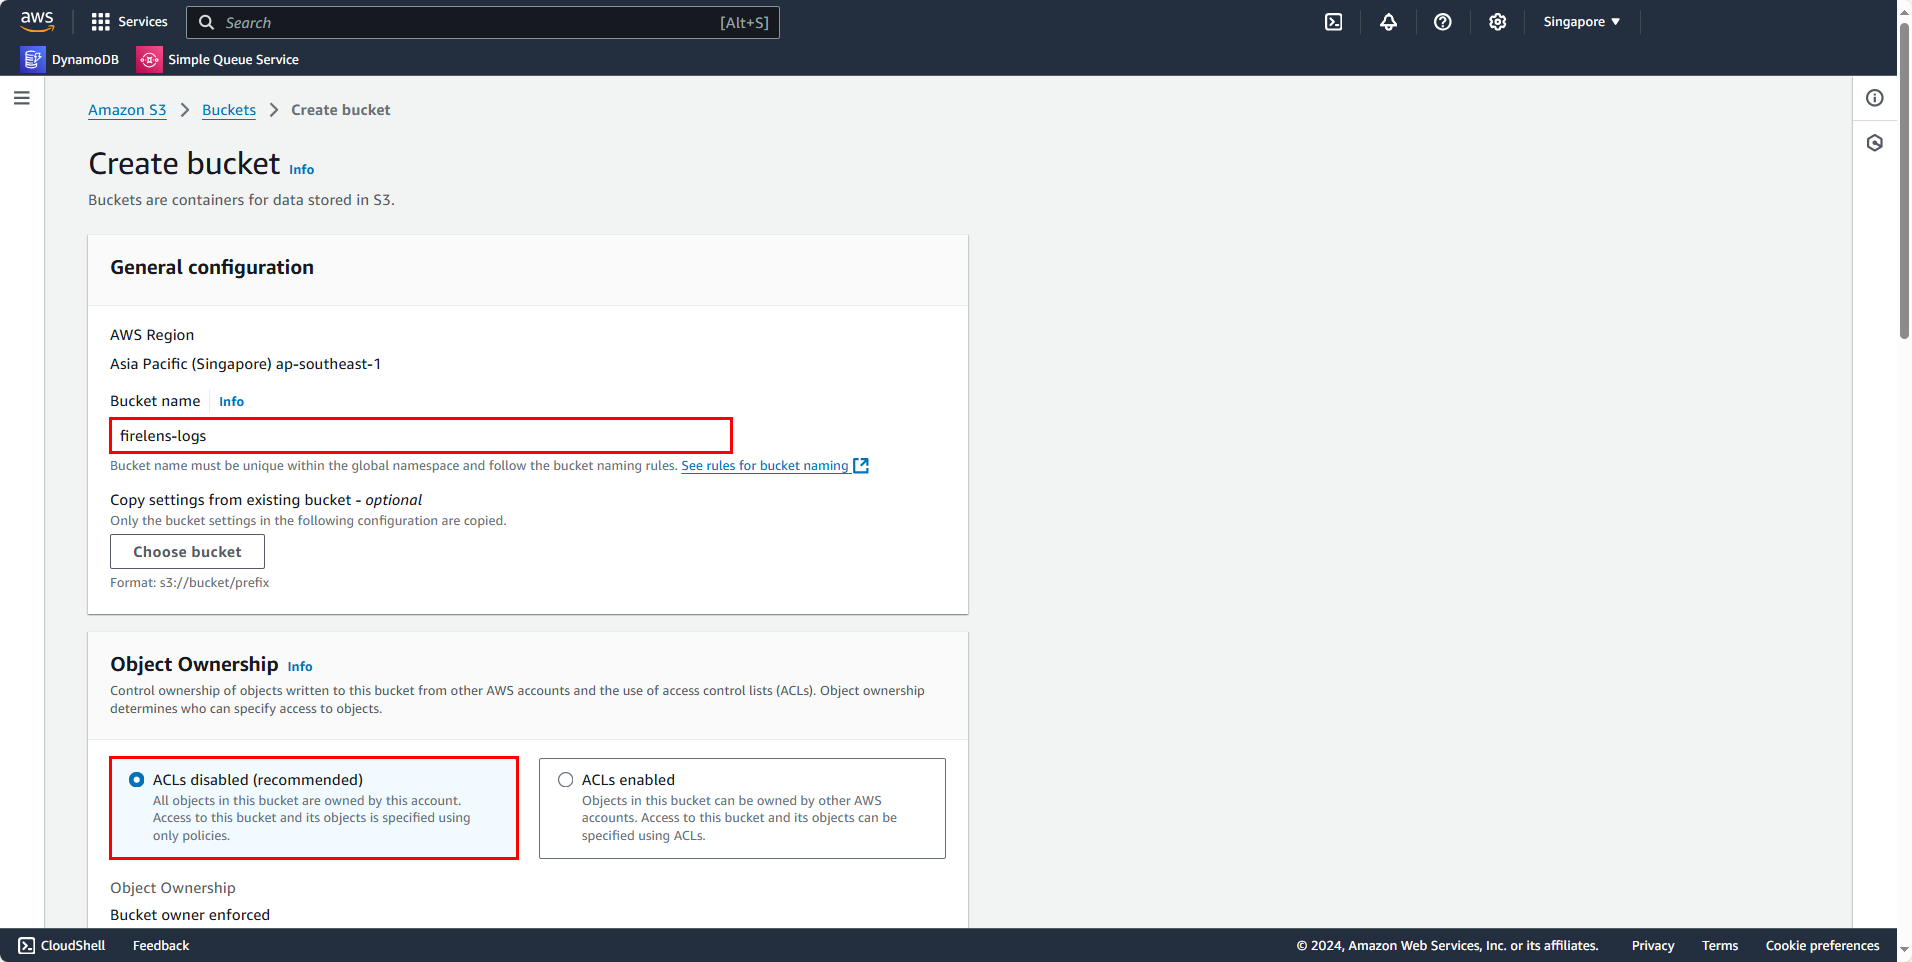Open notifications bell icon
1912x962 pixels.
[1388, 22]
